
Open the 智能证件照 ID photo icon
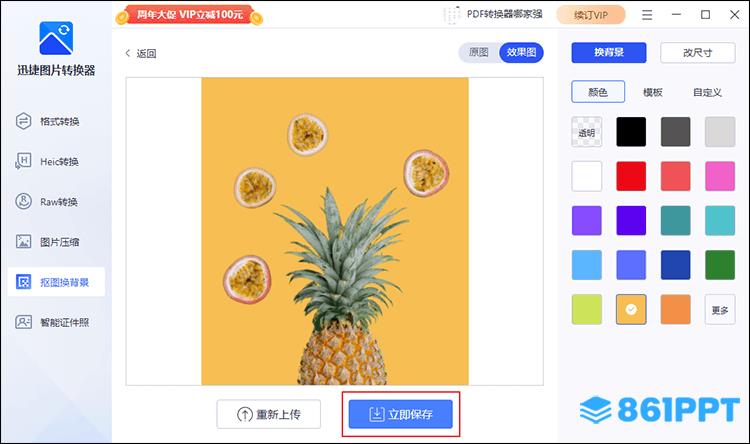23,322
